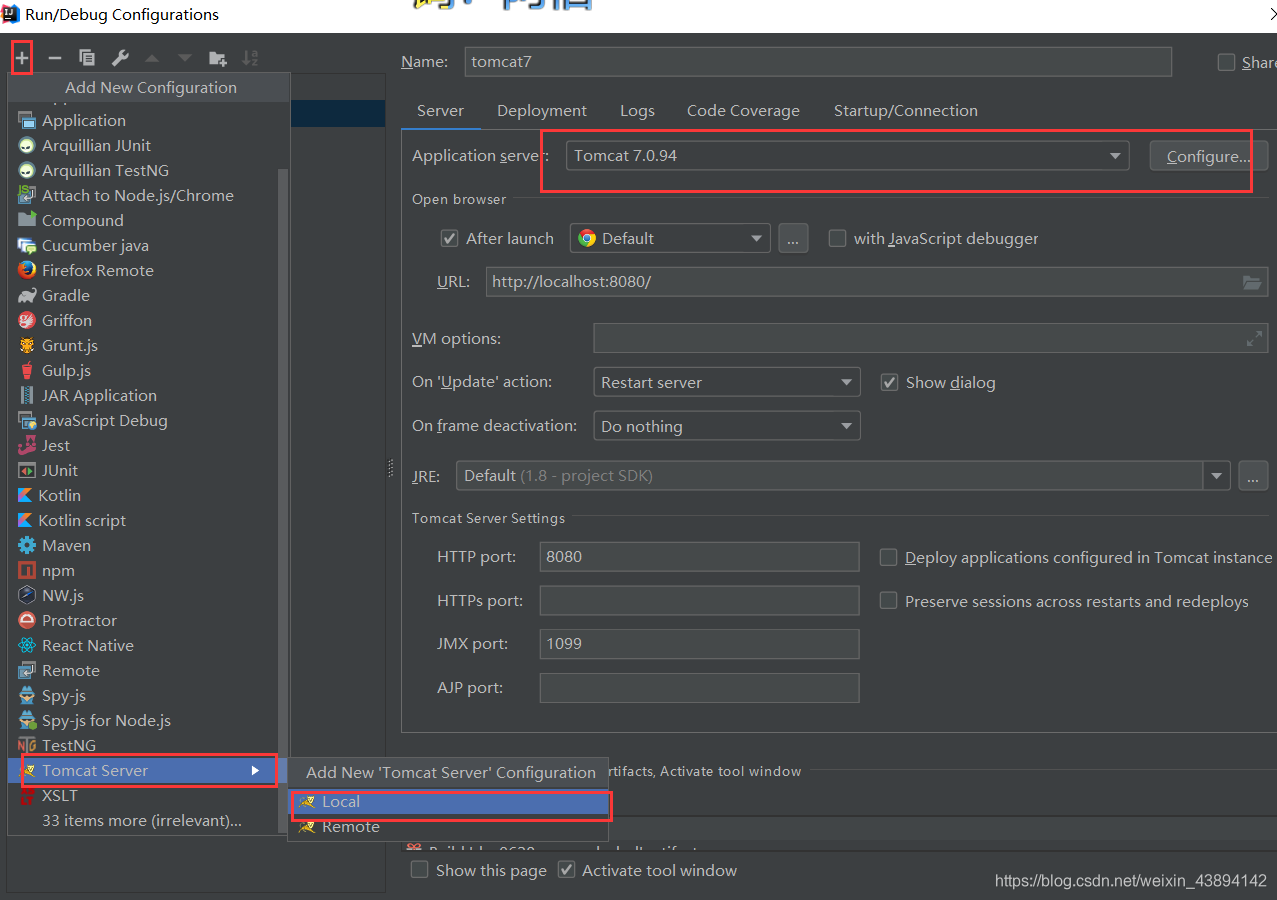Screen dimensions: 1277x900
Task: Select the Maven gear icon
Action: point(27,545)
